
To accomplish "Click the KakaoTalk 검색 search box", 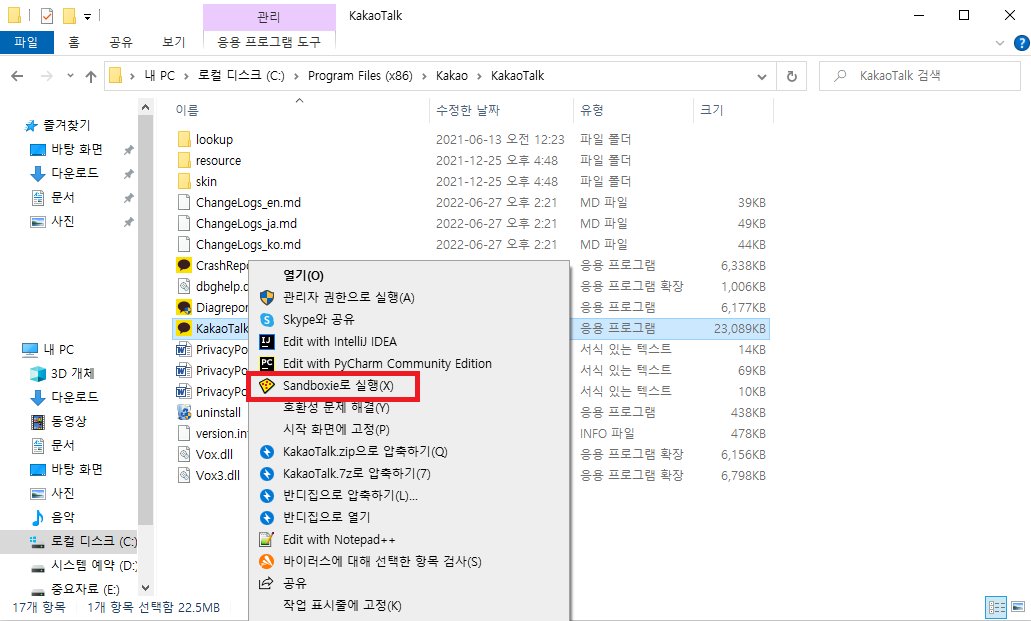I will (x=920, y=76).
